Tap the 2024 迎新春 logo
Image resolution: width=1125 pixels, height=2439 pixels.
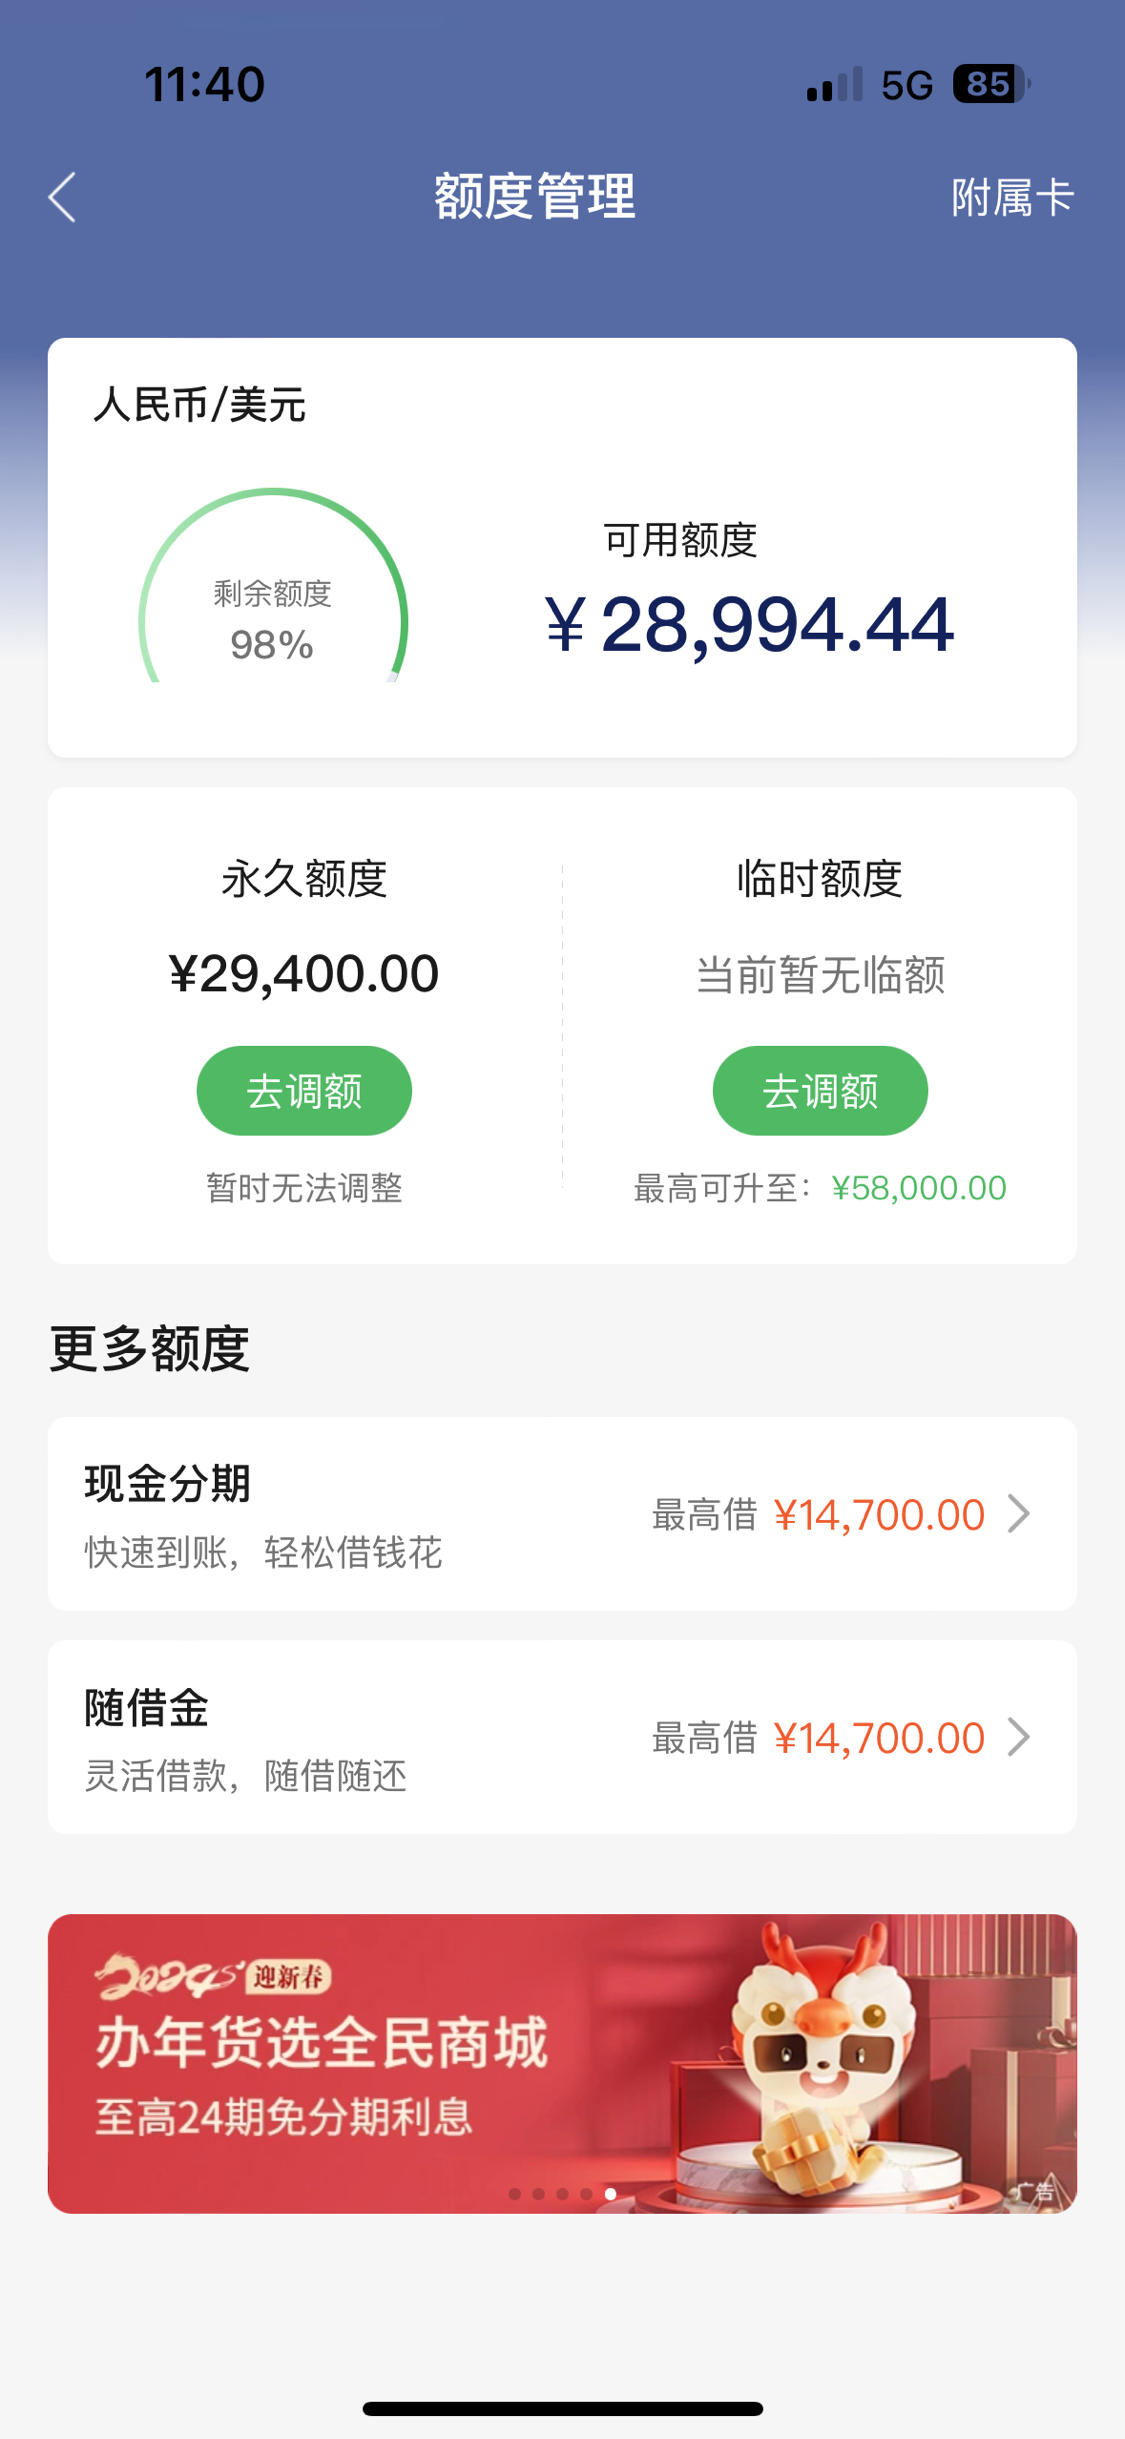pyautogui.click(x=213, y=1976)
